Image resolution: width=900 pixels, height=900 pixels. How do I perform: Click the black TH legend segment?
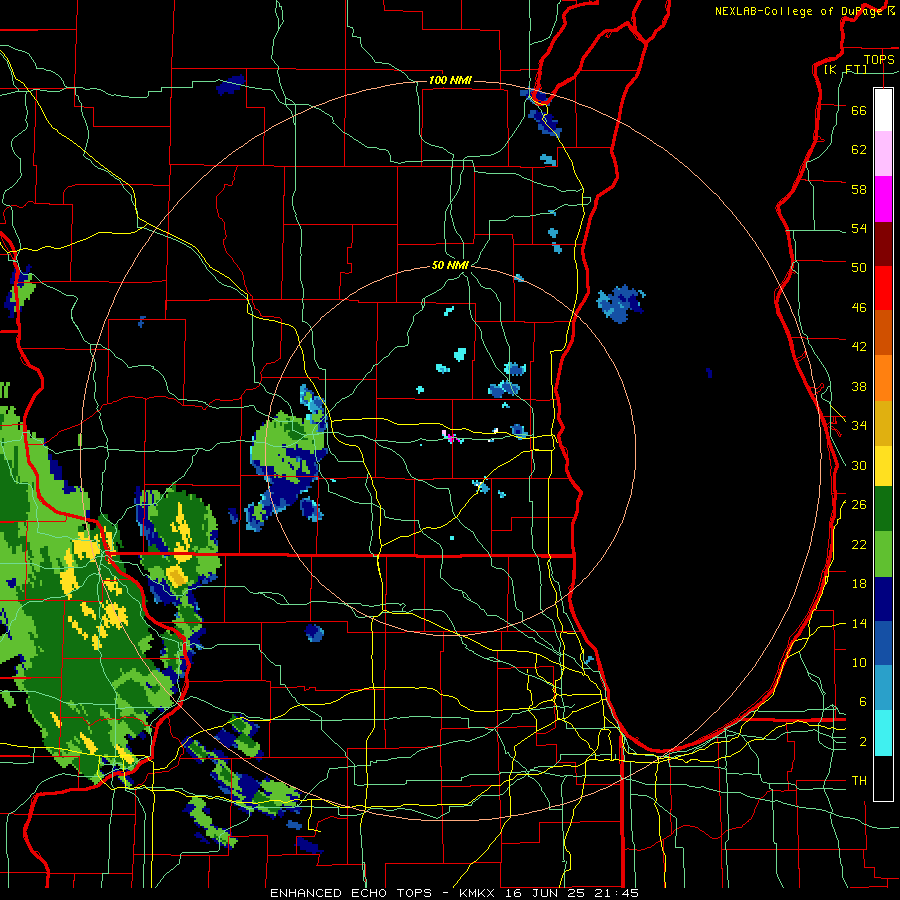[x=883, y=778]
